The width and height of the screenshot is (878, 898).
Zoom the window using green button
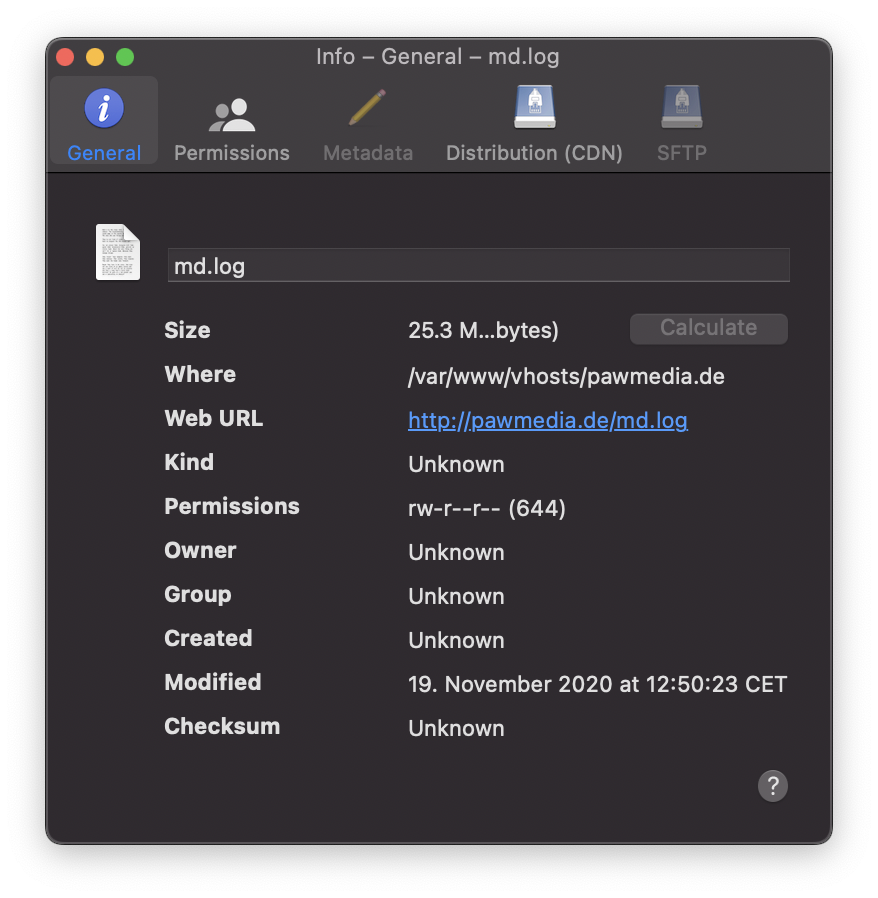(125, 57)
